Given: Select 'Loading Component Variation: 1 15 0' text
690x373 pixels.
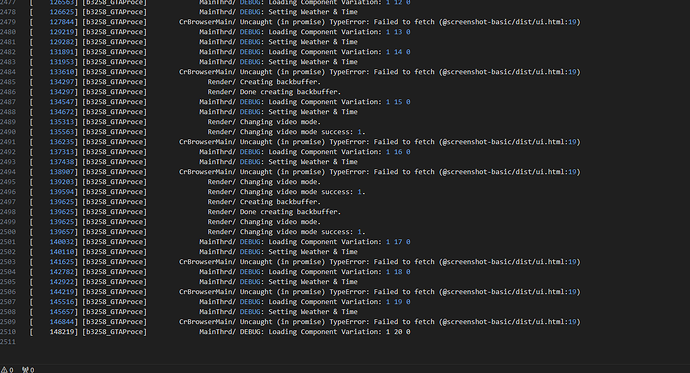Looking at the screenshot, I should tap(339, 102).
